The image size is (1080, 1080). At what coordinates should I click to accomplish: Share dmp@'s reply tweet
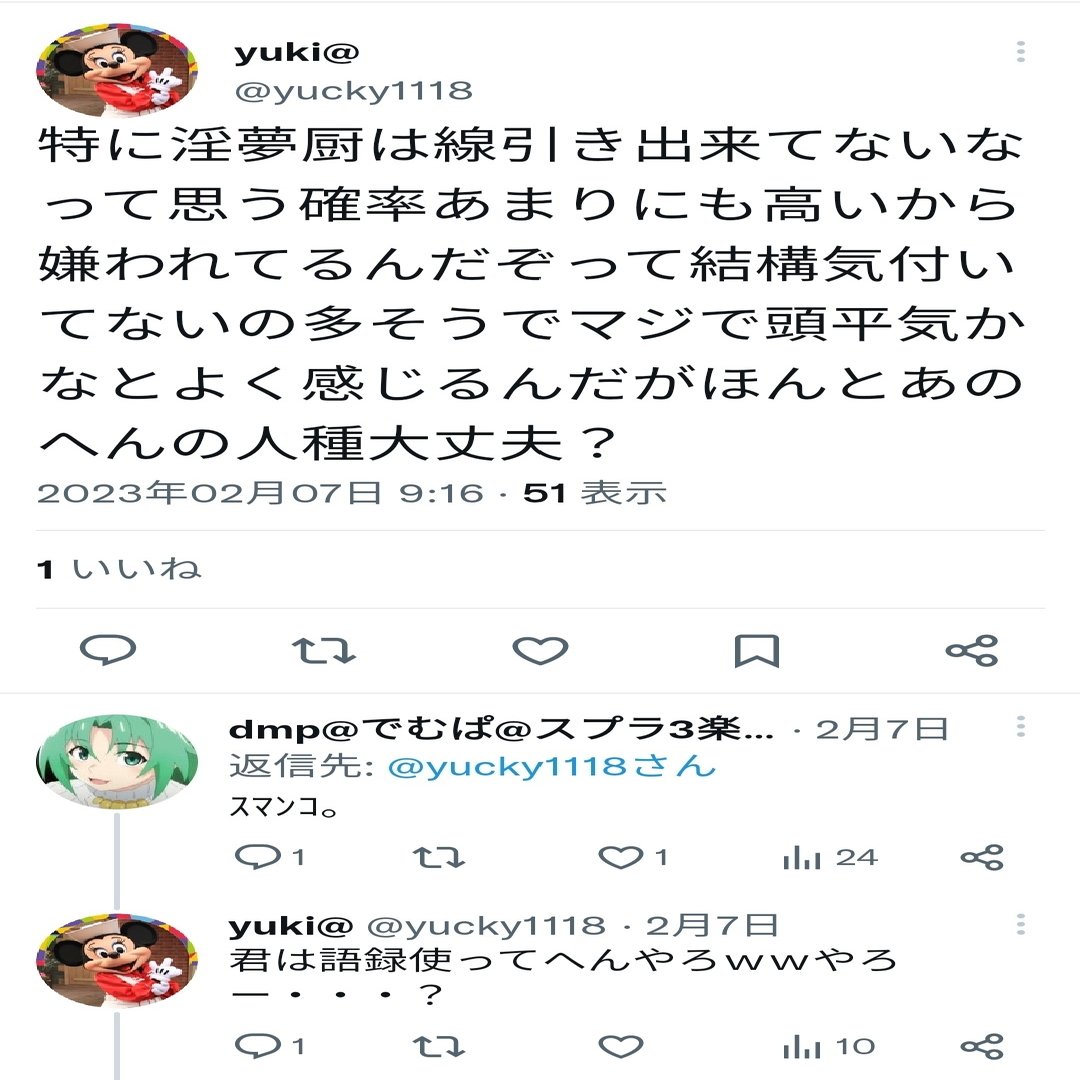coord(982,858)
